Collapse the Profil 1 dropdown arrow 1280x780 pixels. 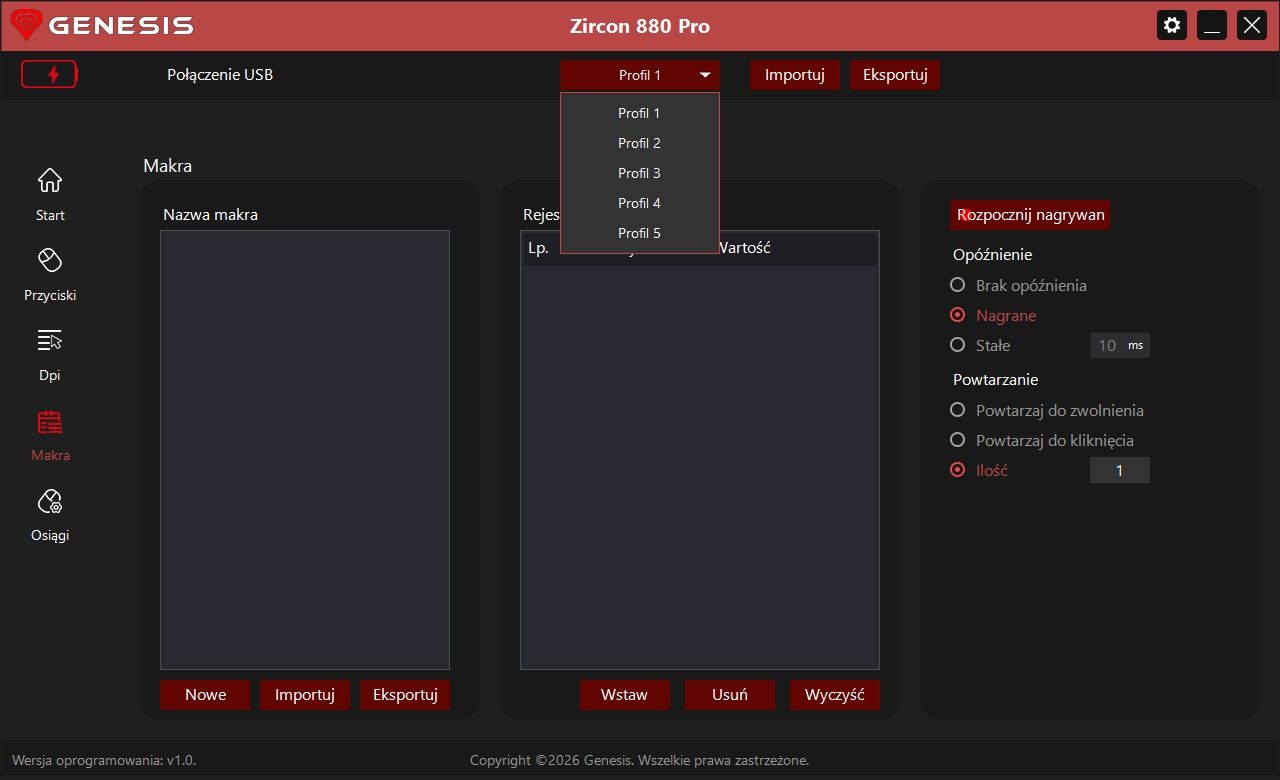tap(705, 75)
